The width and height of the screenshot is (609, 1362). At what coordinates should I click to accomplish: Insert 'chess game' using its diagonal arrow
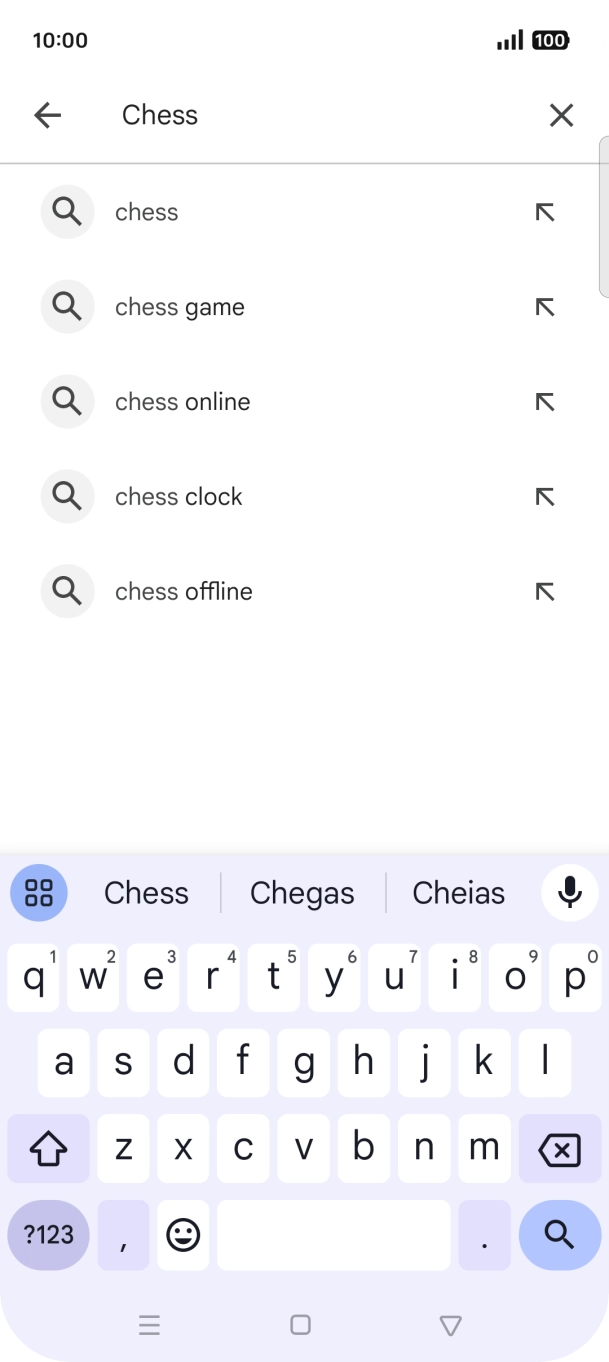coord(545,307)
